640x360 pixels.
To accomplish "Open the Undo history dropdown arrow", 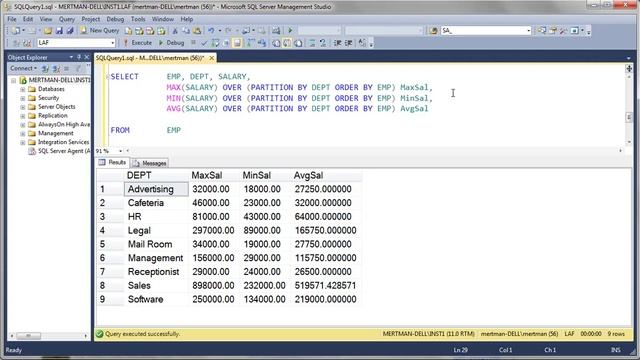I will click(x=220, y=31).
